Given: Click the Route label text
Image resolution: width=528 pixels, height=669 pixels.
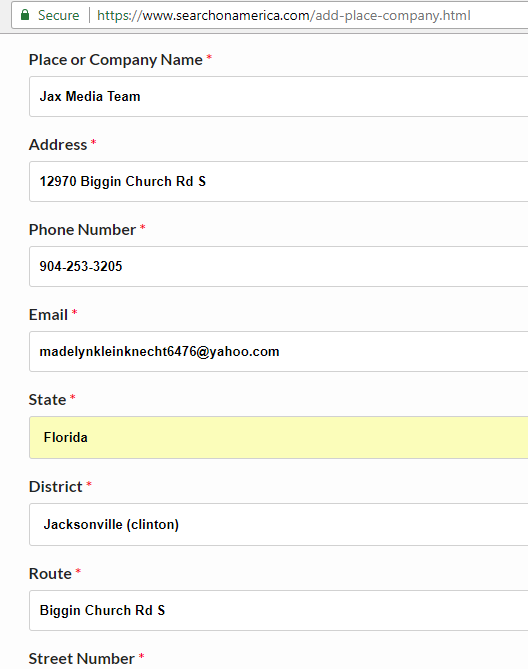Looking at the screenshot, I should coord(50,574).
